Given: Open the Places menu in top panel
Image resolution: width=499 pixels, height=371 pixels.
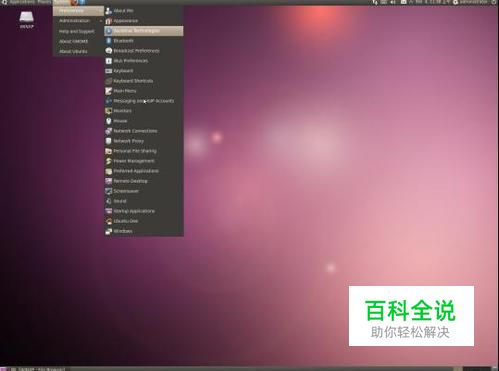Looking at the screenshot, I should (44, 2).
